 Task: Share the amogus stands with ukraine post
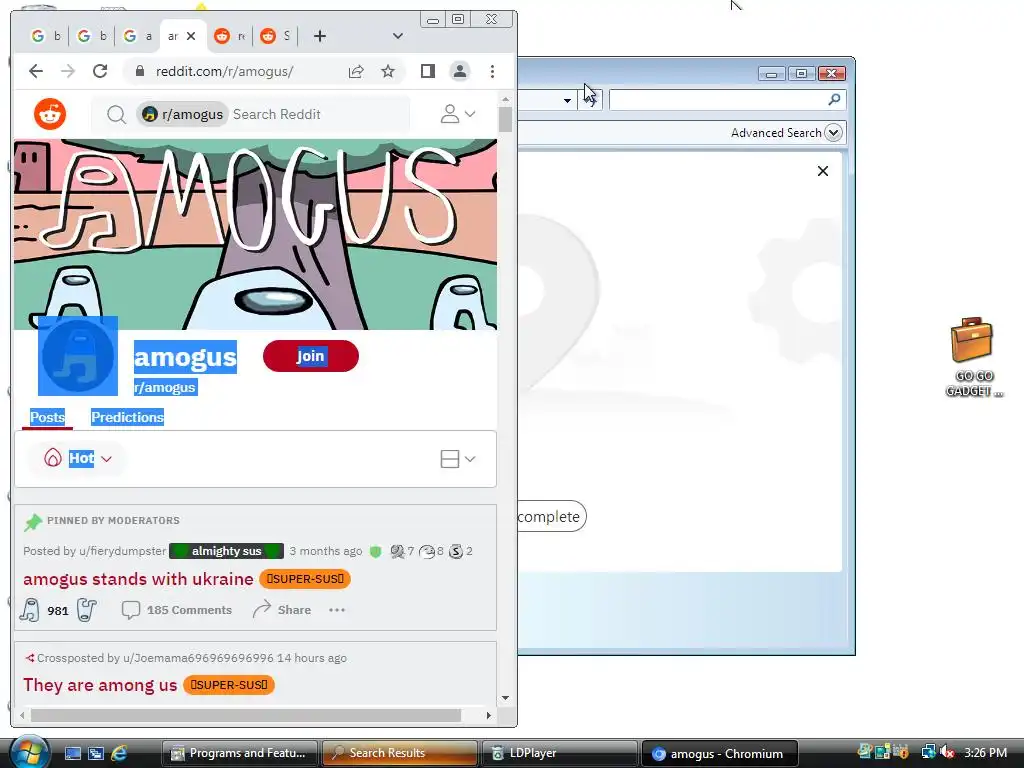tap(281, 610)
